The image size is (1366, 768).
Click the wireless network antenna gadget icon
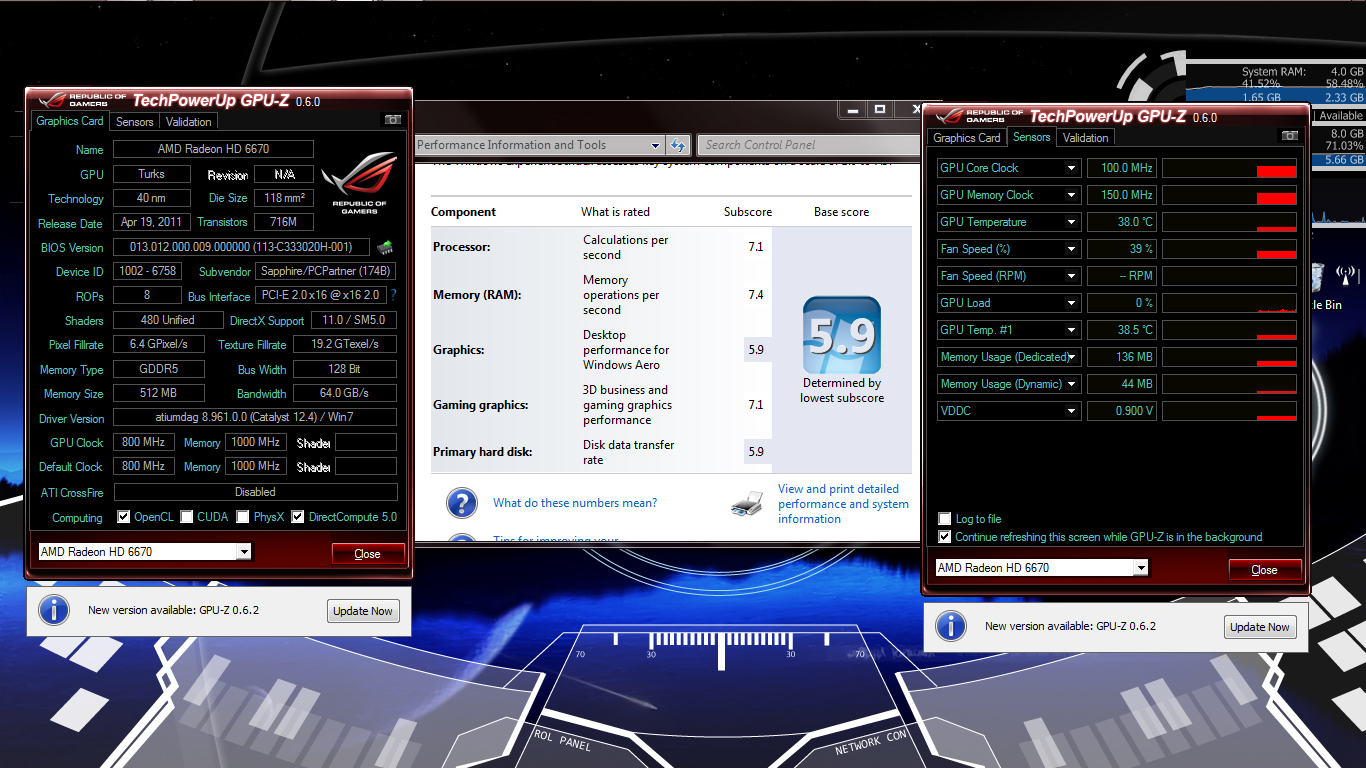pyautogui.click(x=1347, y=275)
